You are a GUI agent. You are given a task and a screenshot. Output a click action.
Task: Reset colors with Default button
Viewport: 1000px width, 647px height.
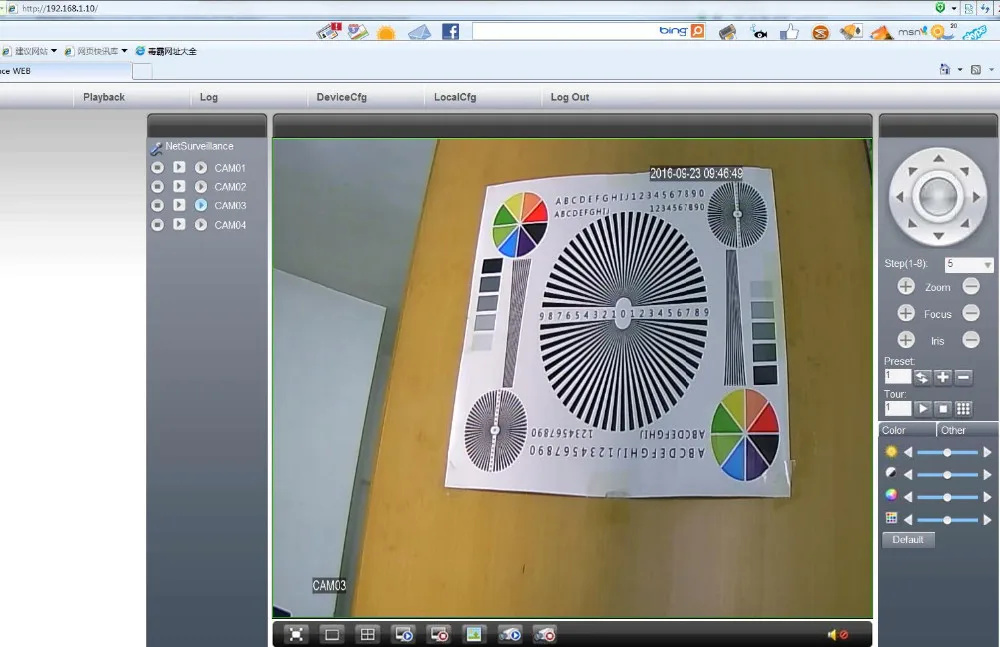coord(908,540)
